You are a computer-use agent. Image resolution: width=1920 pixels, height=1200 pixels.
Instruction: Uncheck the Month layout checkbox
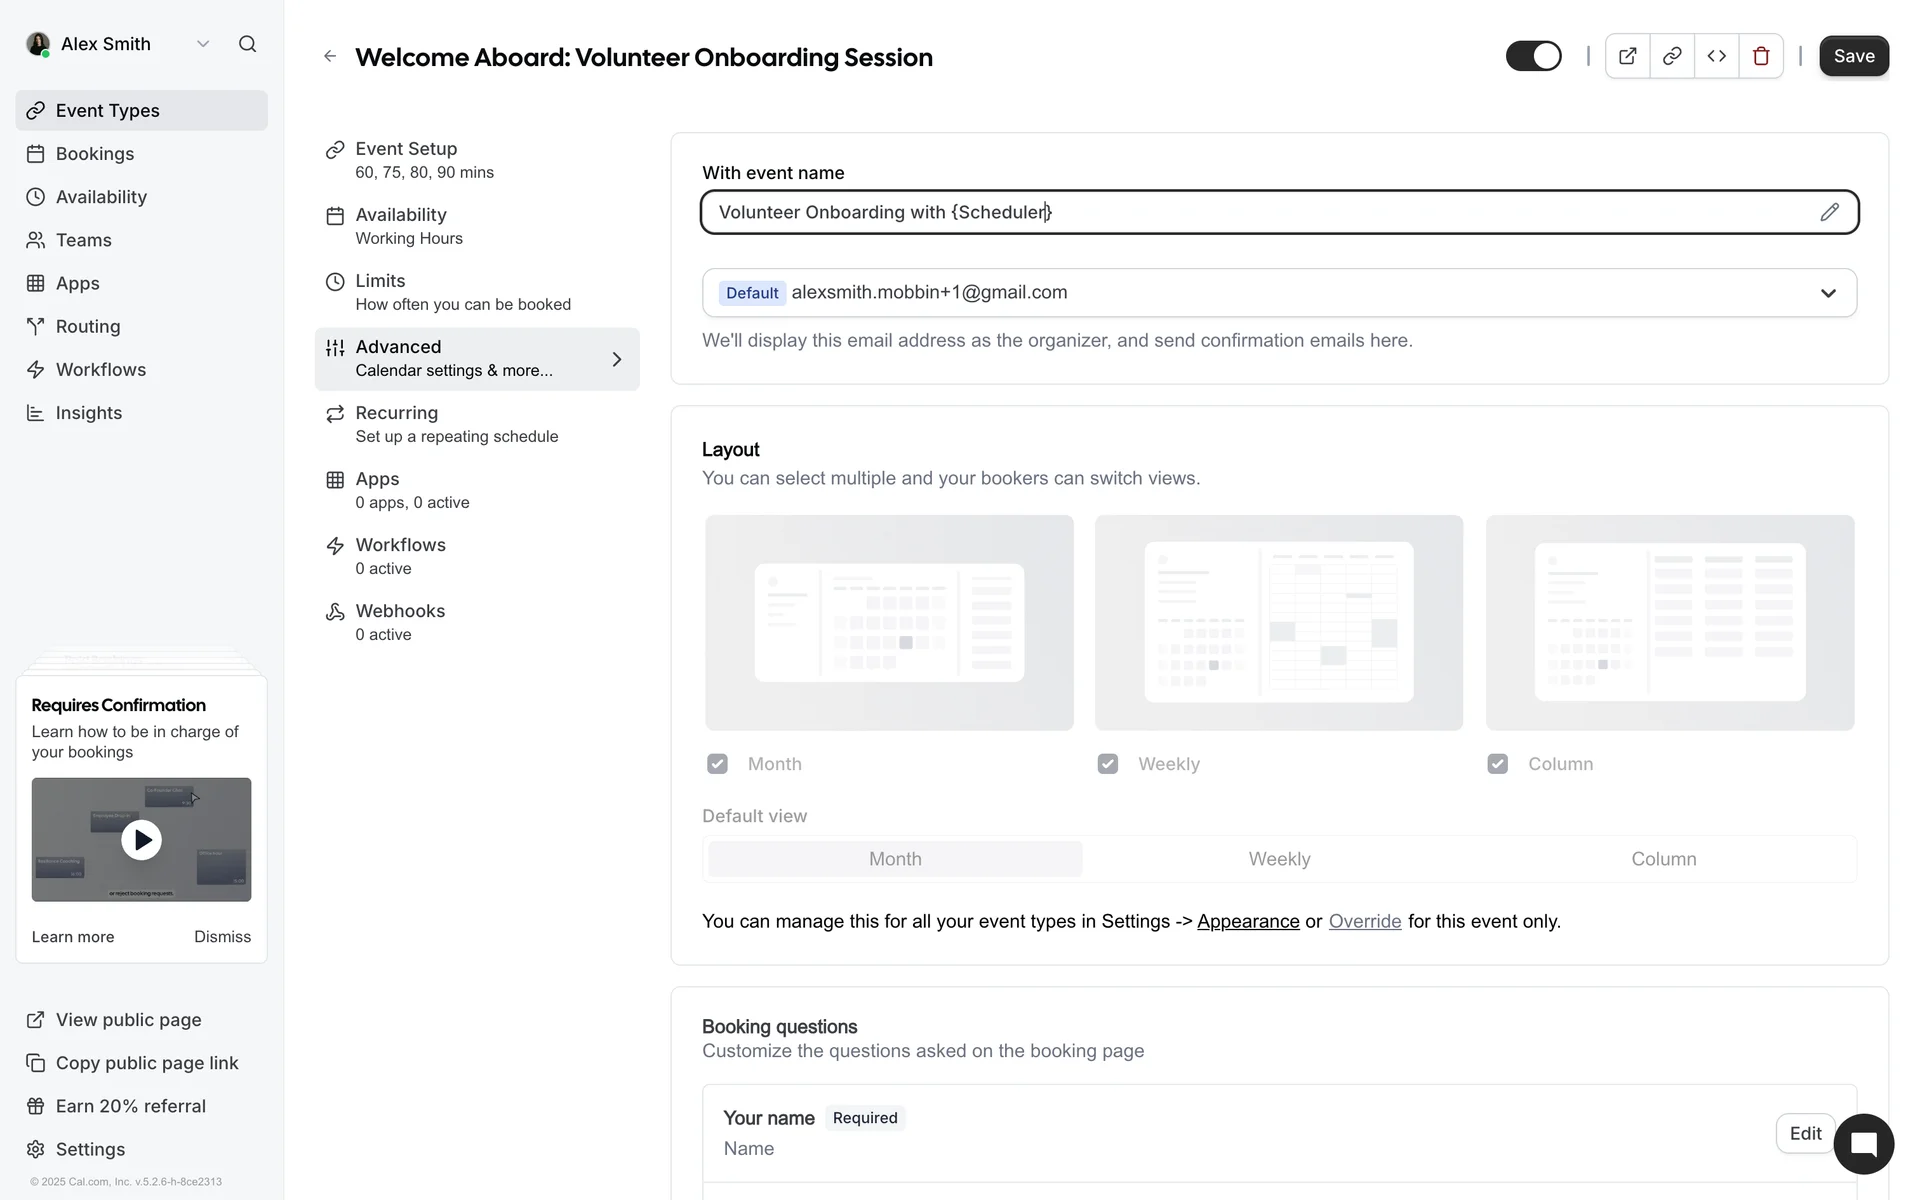[717, 764]
